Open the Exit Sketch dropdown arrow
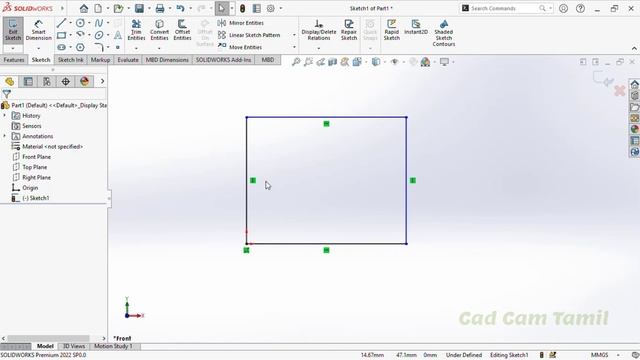The width and height of the screenshot is (640, 360). tap(13, 48)
